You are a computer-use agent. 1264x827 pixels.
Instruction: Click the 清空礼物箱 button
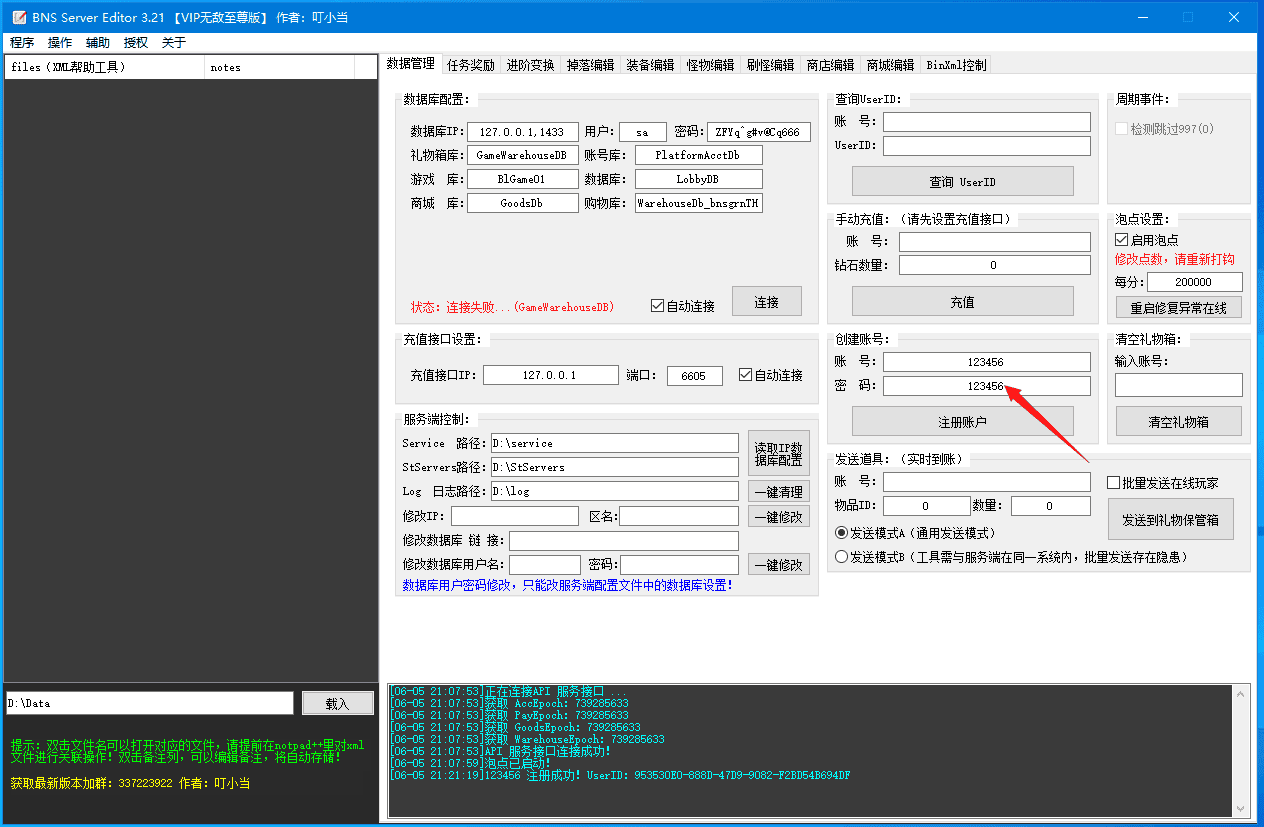(x=1178, y=420)
